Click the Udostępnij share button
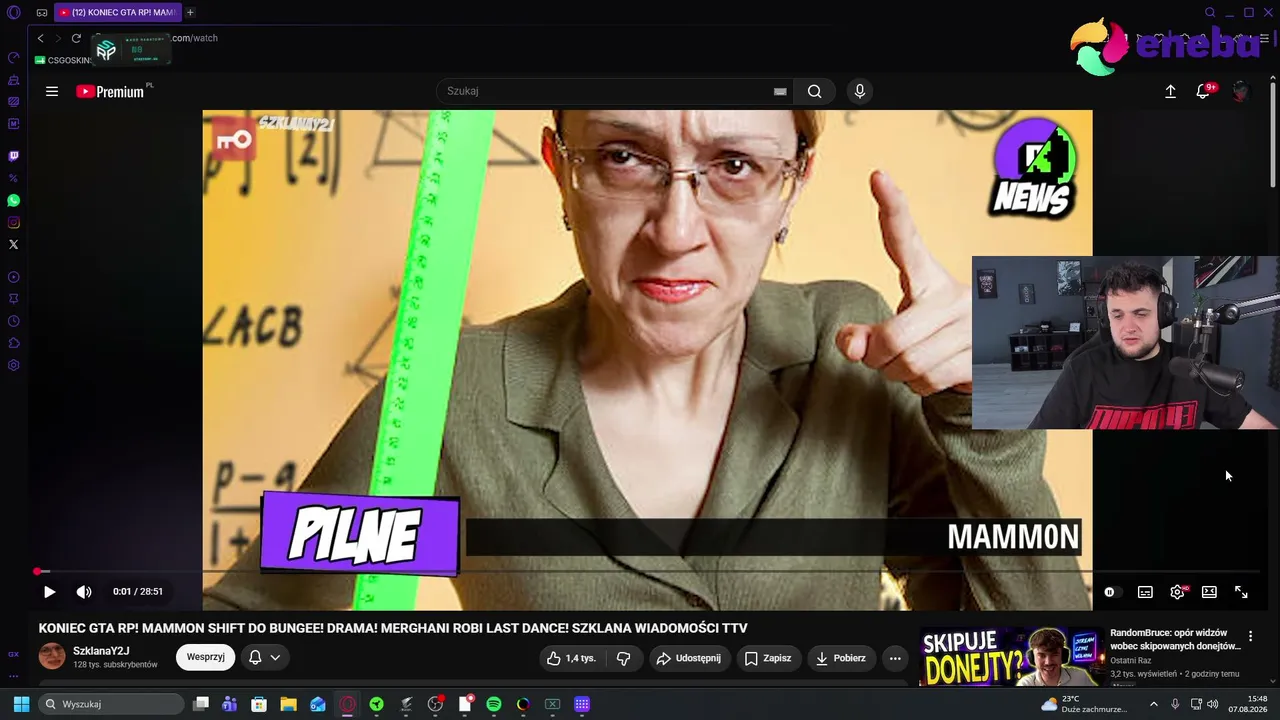The width and height of the screenshot is (1280, 720). point(688,658)
